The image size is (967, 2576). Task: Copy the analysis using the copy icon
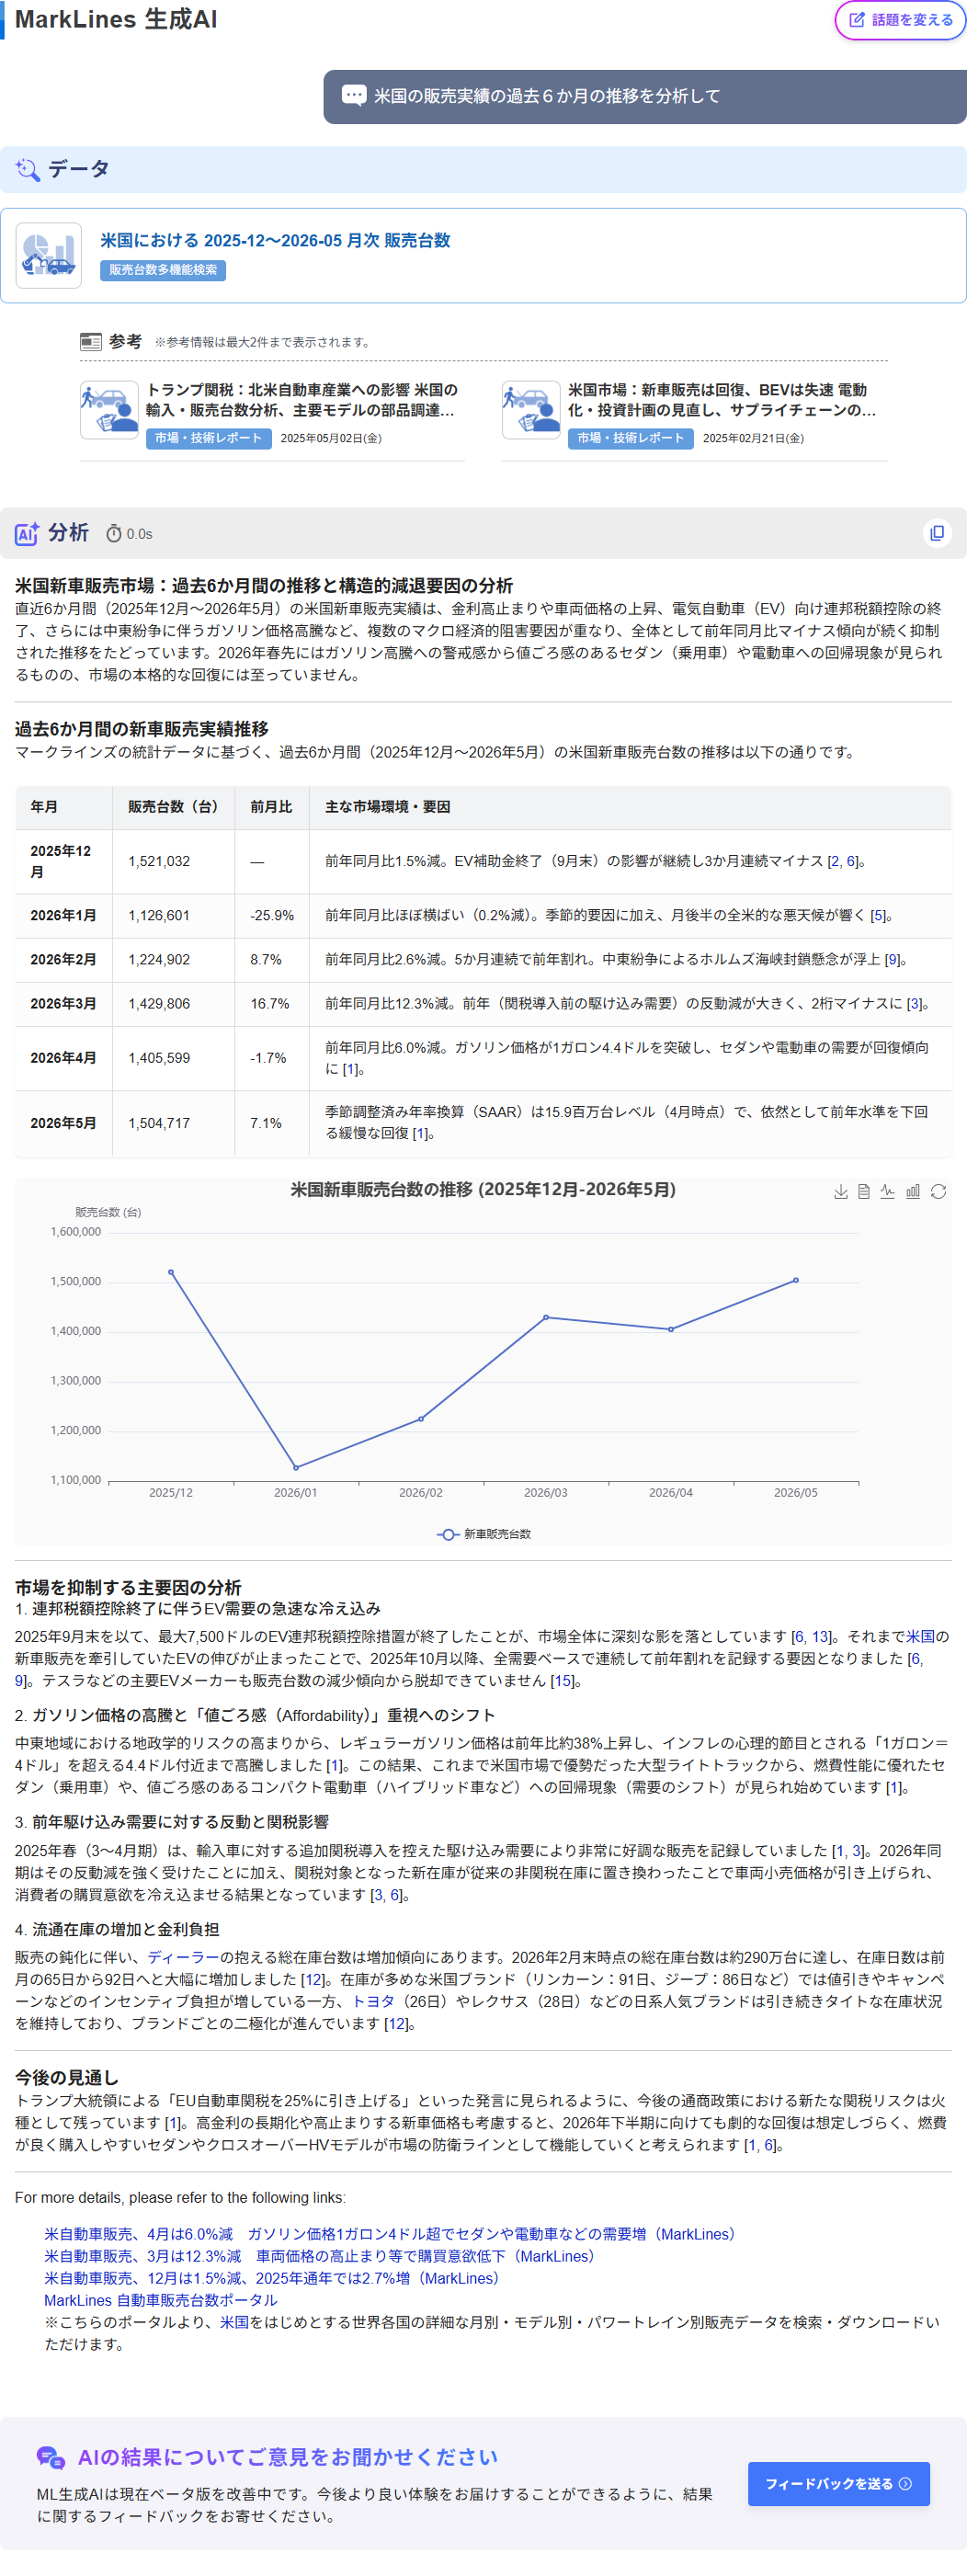pyautogui.click(x=937, y=533)
